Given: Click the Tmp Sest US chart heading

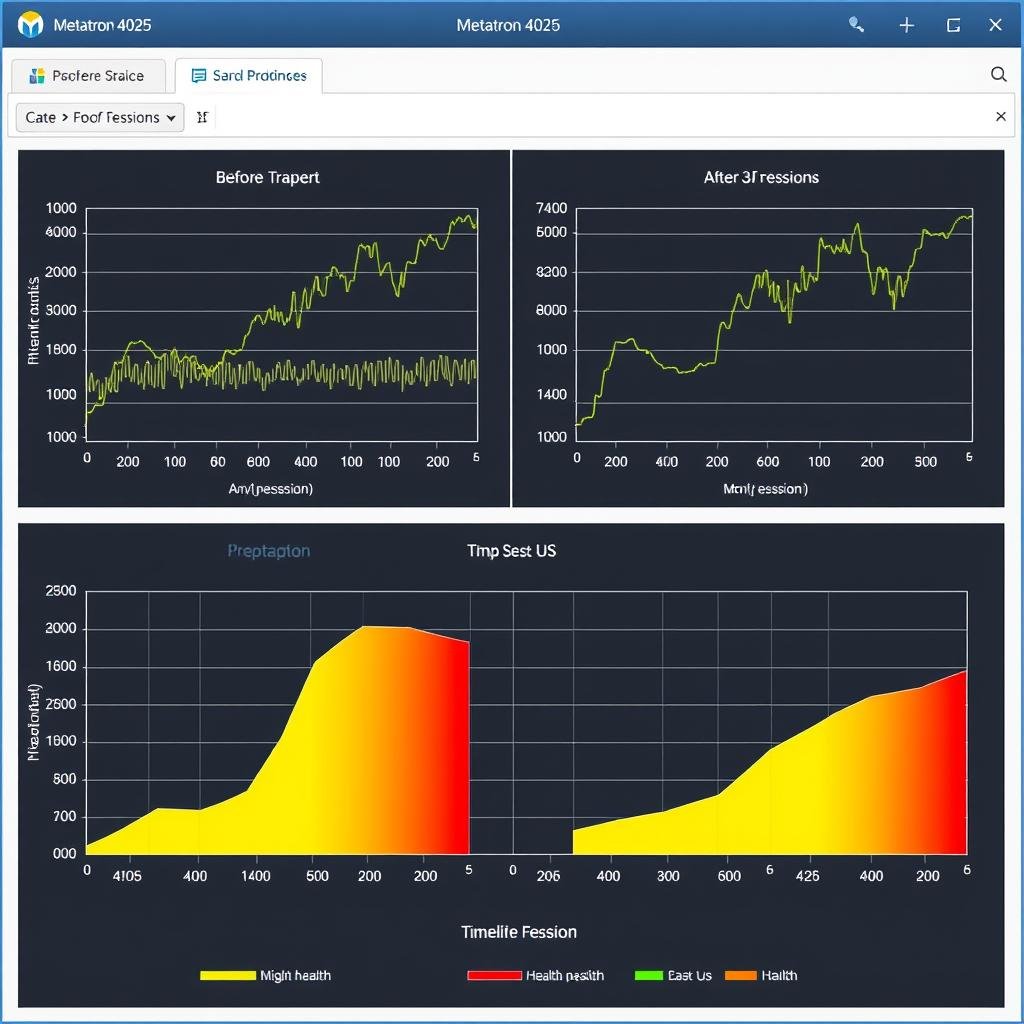Looking at the screenshot, I should (511, 551).
